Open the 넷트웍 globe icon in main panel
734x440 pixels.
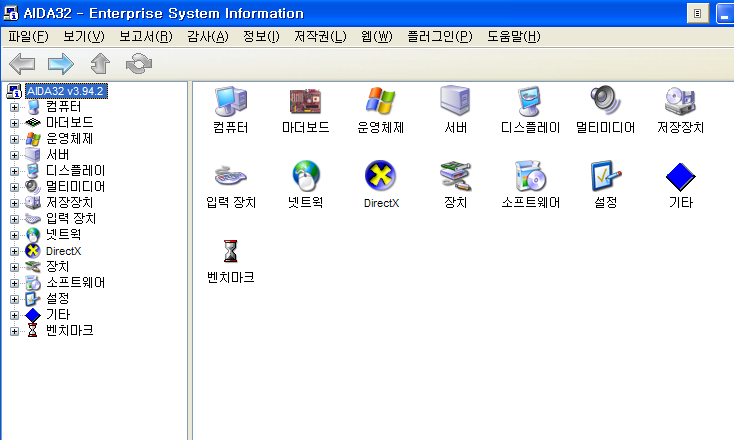tap(306, 176)
